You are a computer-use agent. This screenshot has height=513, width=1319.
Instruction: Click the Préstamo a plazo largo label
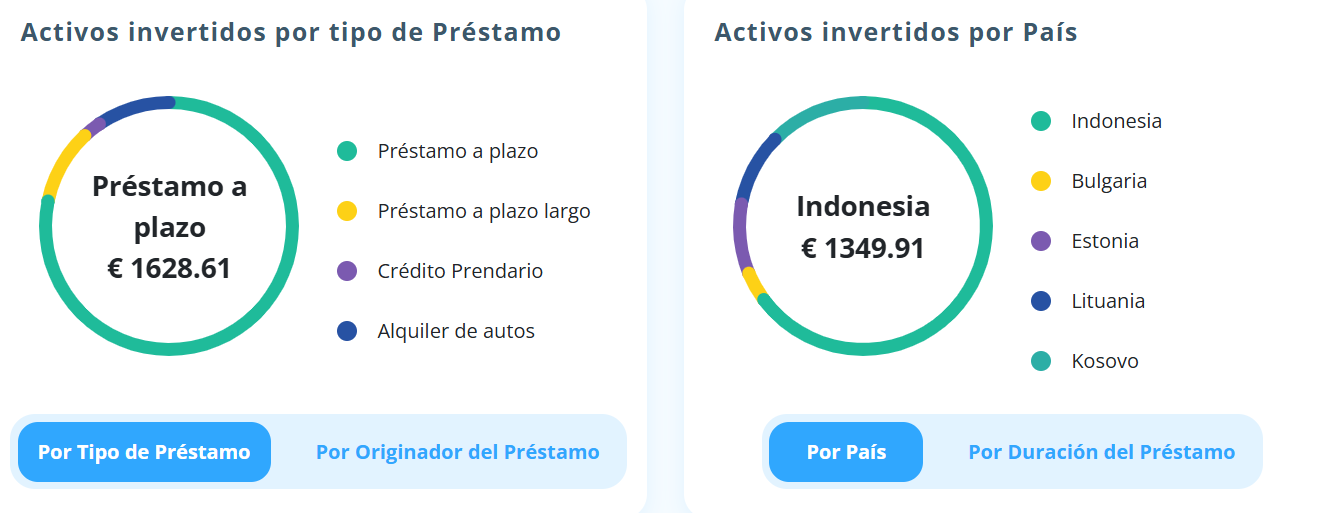click(x=484, y=212)
